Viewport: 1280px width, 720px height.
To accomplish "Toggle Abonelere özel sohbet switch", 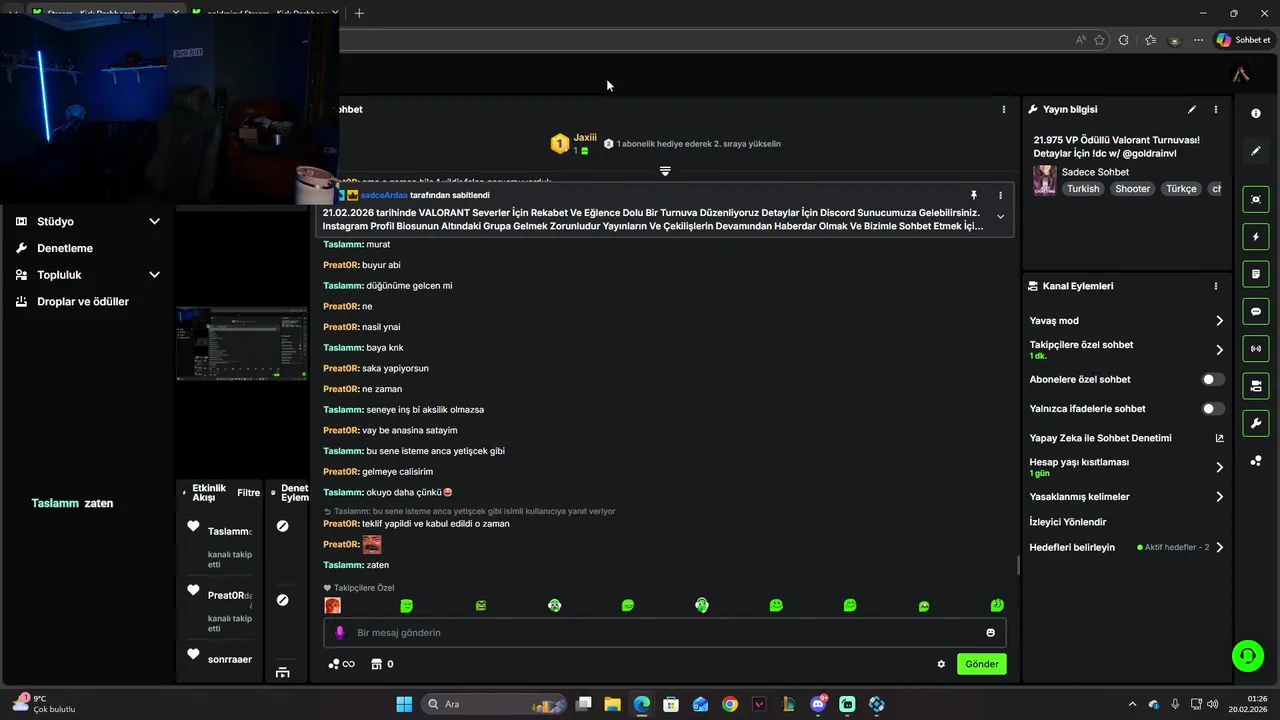I will [x=1212, y=380].
